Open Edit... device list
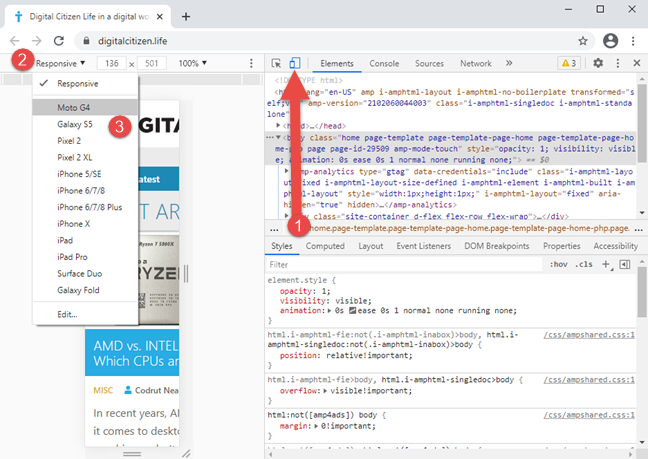 [85, 314]
